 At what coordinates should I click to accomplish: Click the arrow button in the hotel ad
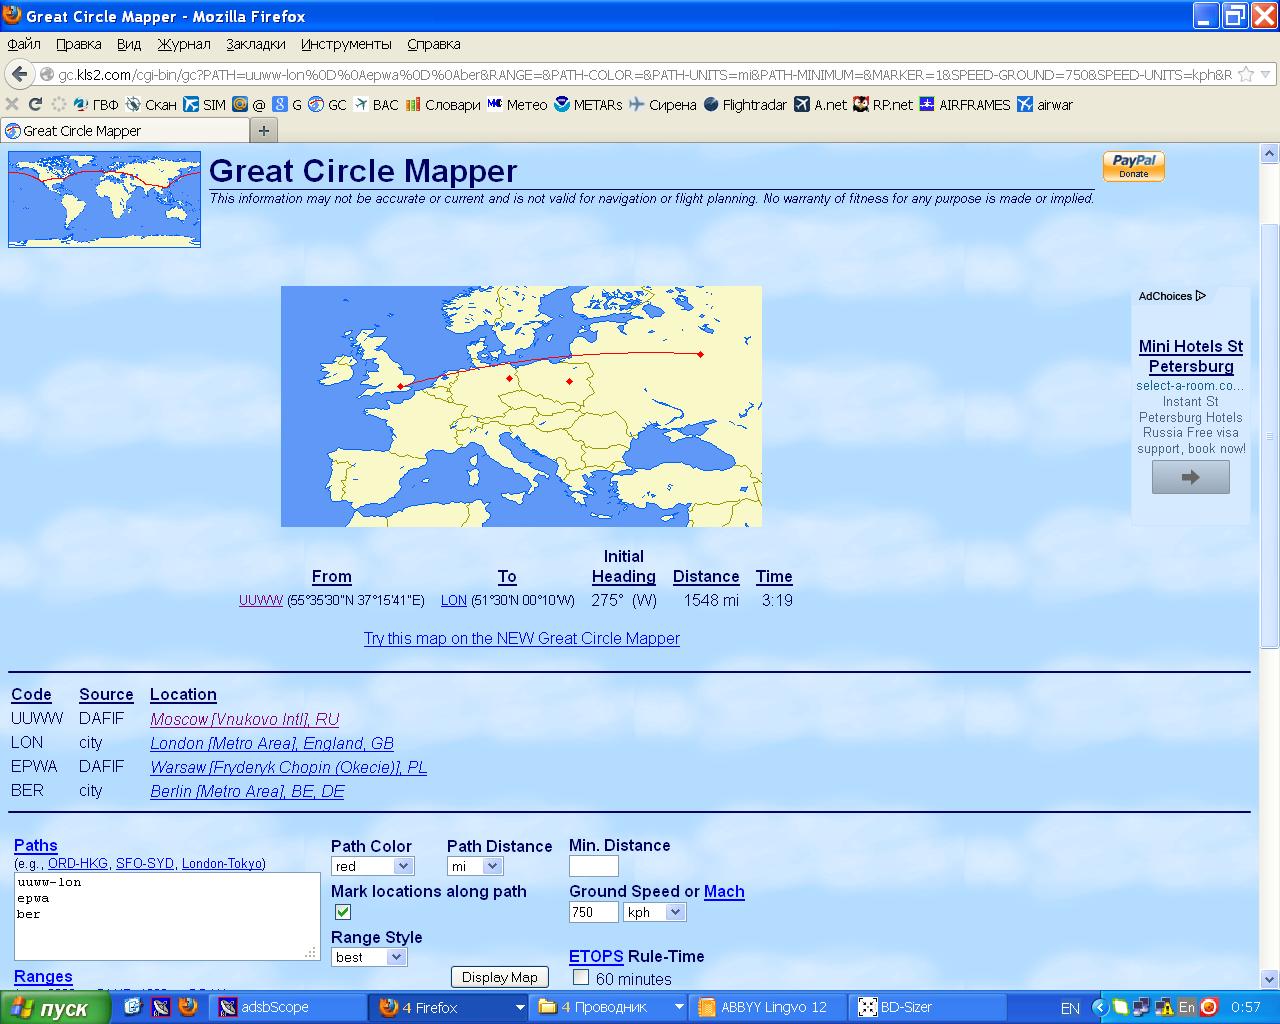click(x=1190, y=477)
